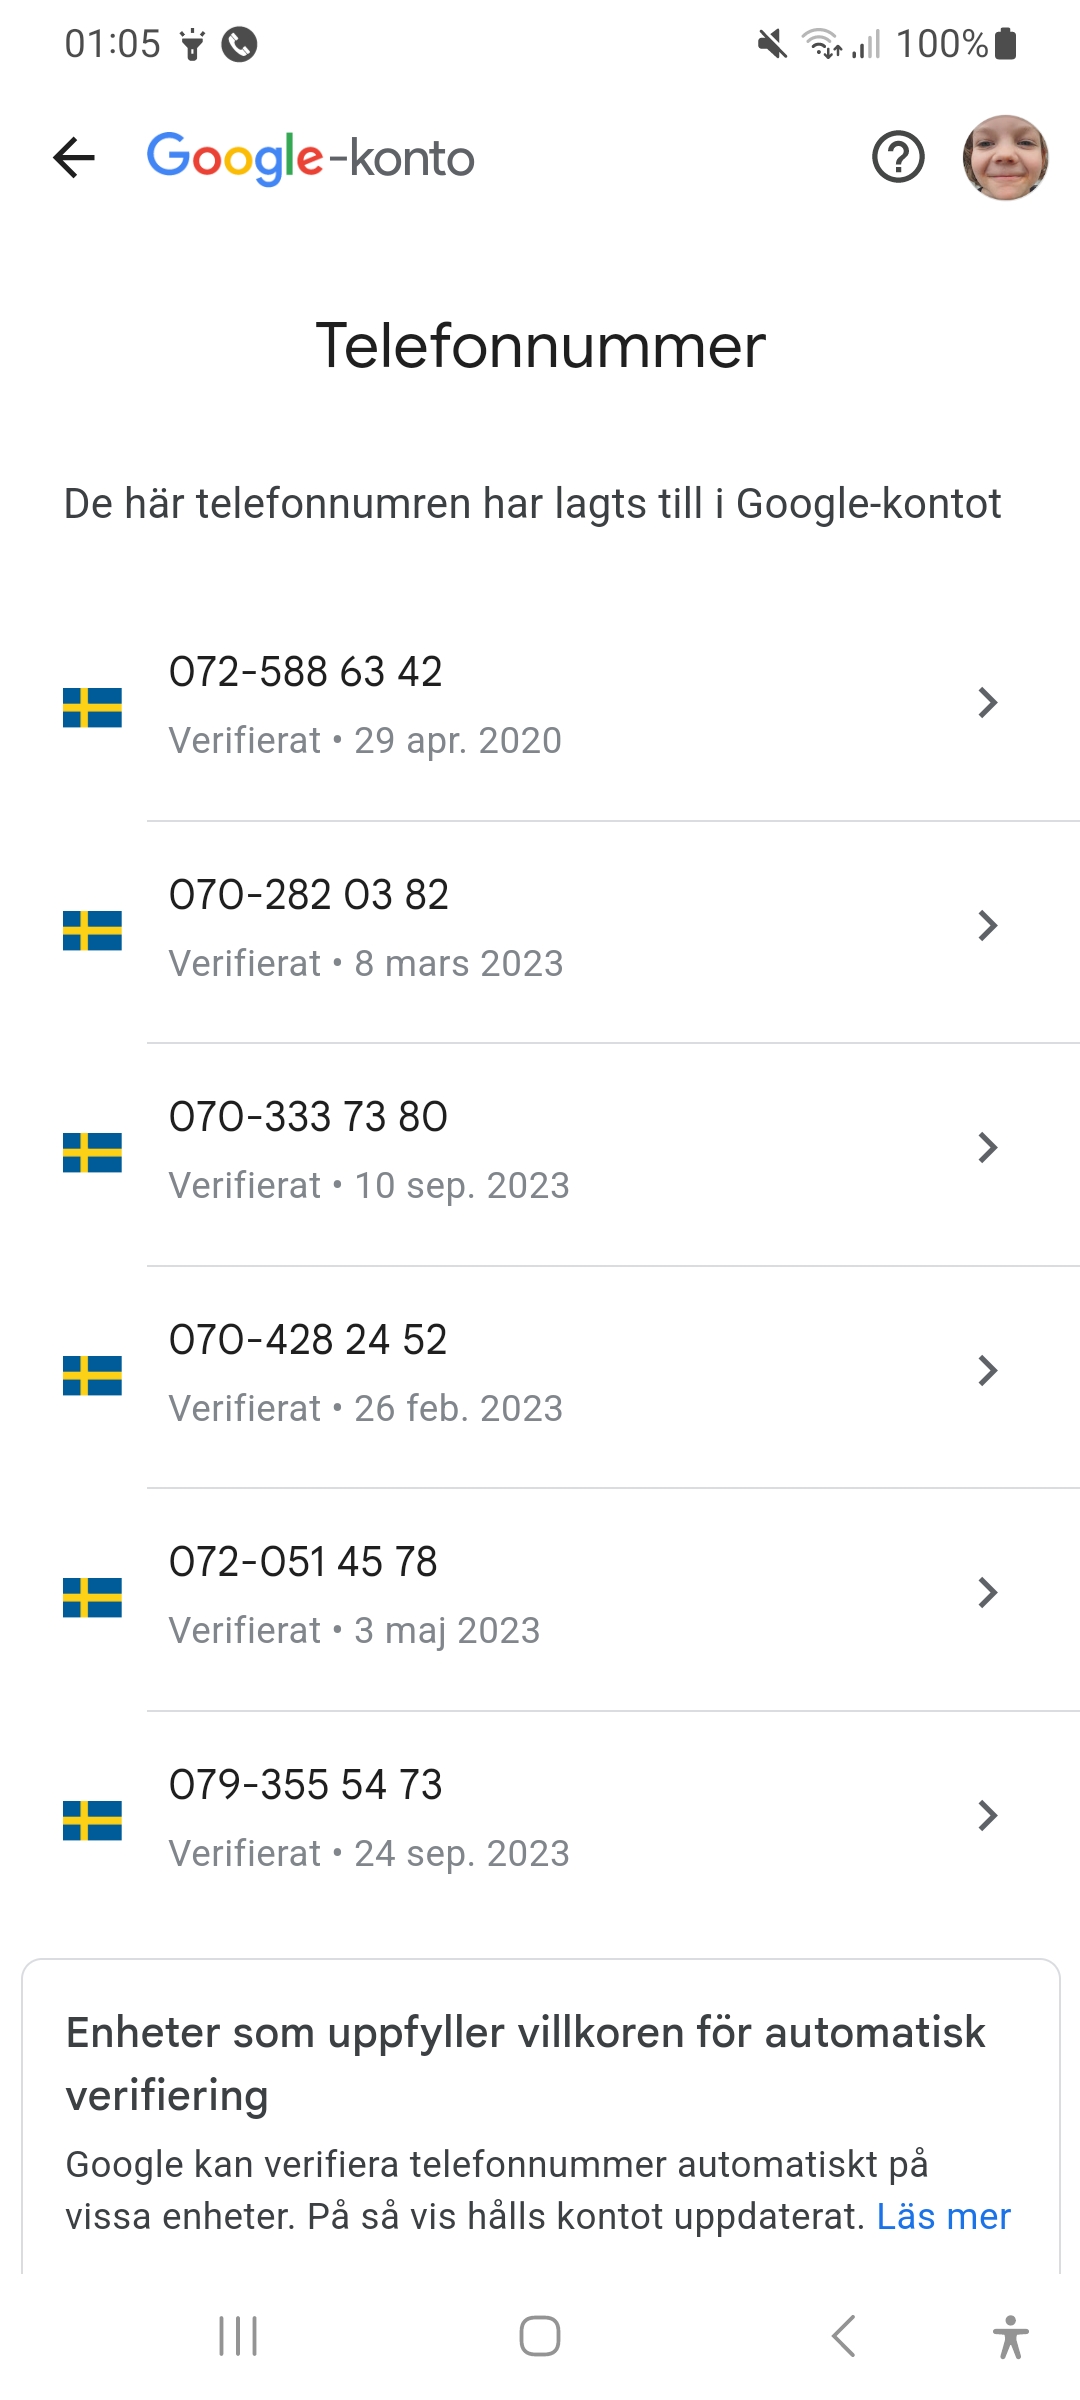The image size is (1080, 2400).
Task: Expand chevron for 070-428 24 52
Action: [x=988, y=1371]
